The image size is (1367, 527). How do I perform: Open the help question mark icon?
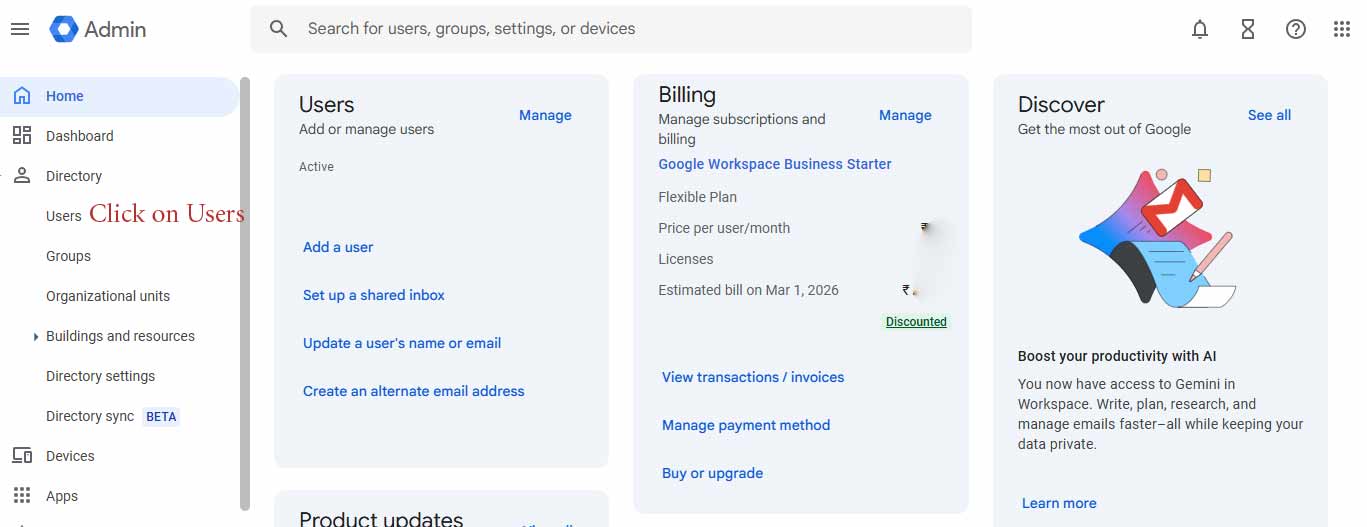1296,29
